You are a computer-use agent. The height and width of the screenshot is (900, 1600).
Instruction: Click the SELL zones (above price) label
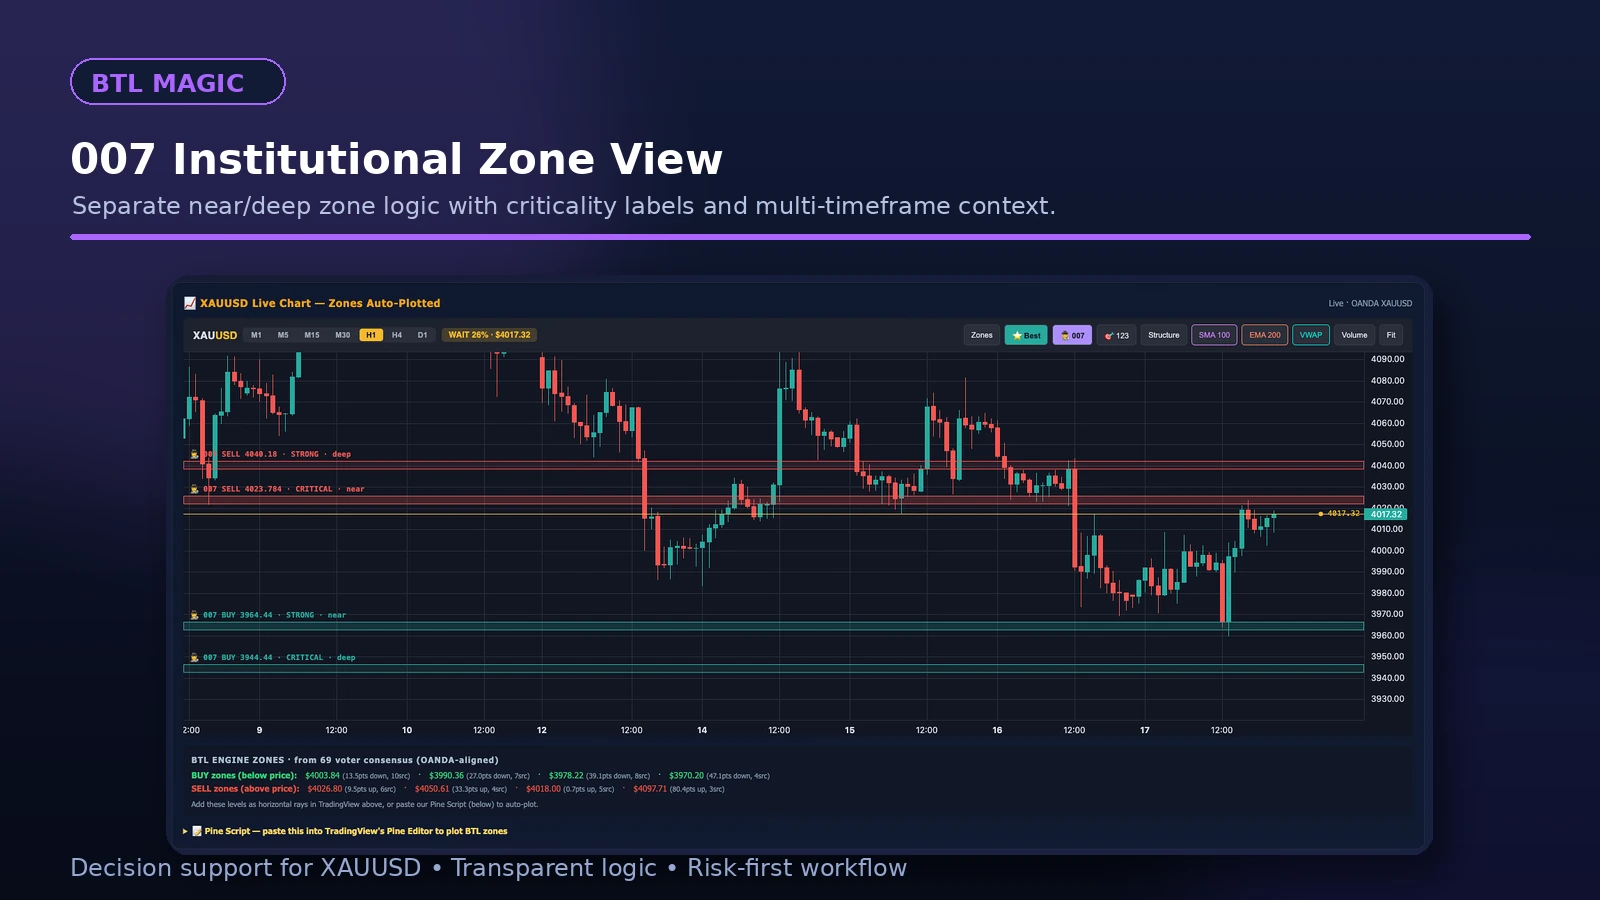tap(245, 788)
